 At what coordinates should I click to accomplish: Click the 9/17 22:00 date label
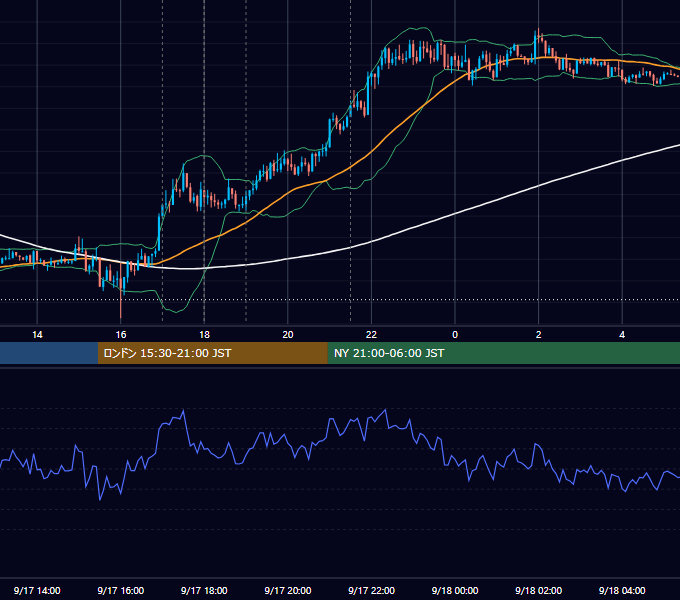[x=372, y=590]
